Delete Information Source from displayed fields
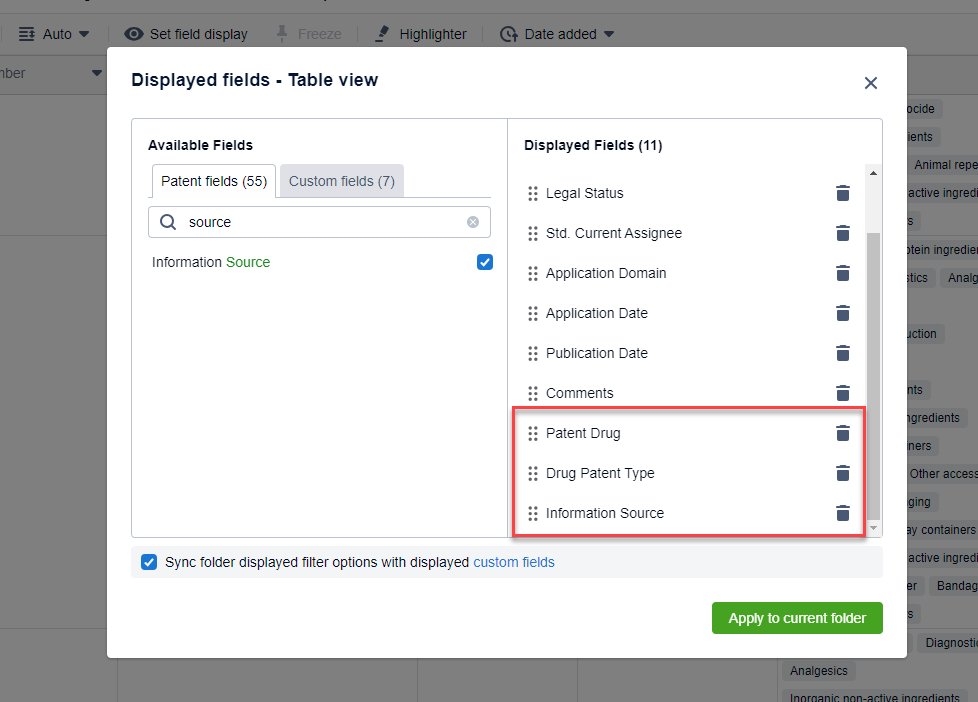 pyautogui.click(x=842, y=513)
